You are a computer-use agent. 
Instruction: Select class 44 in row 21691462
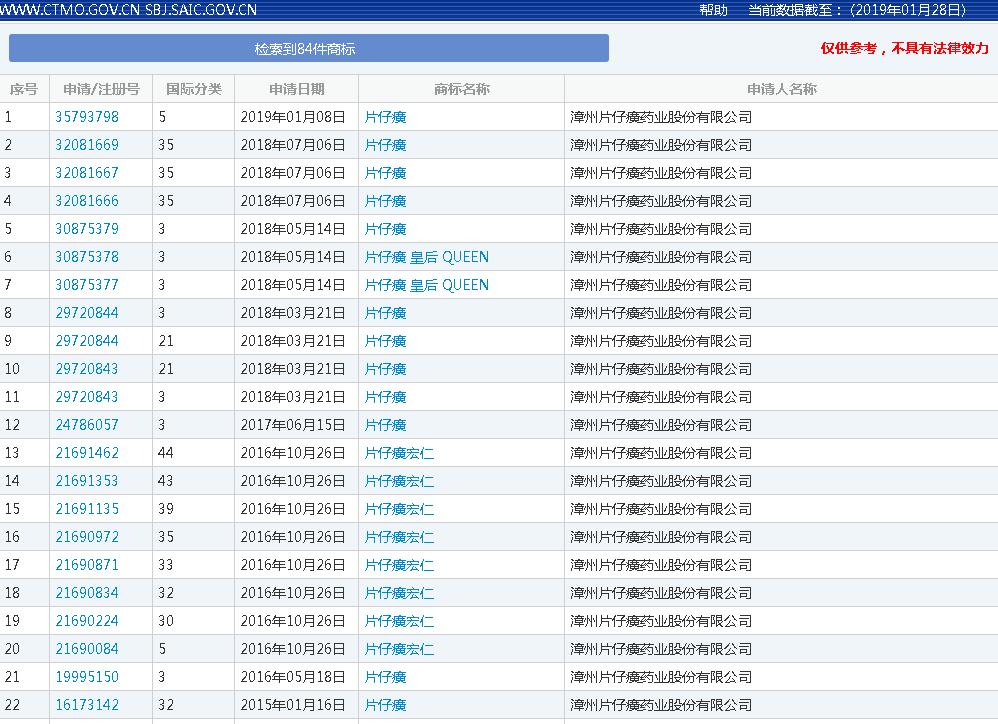point(166,453)
